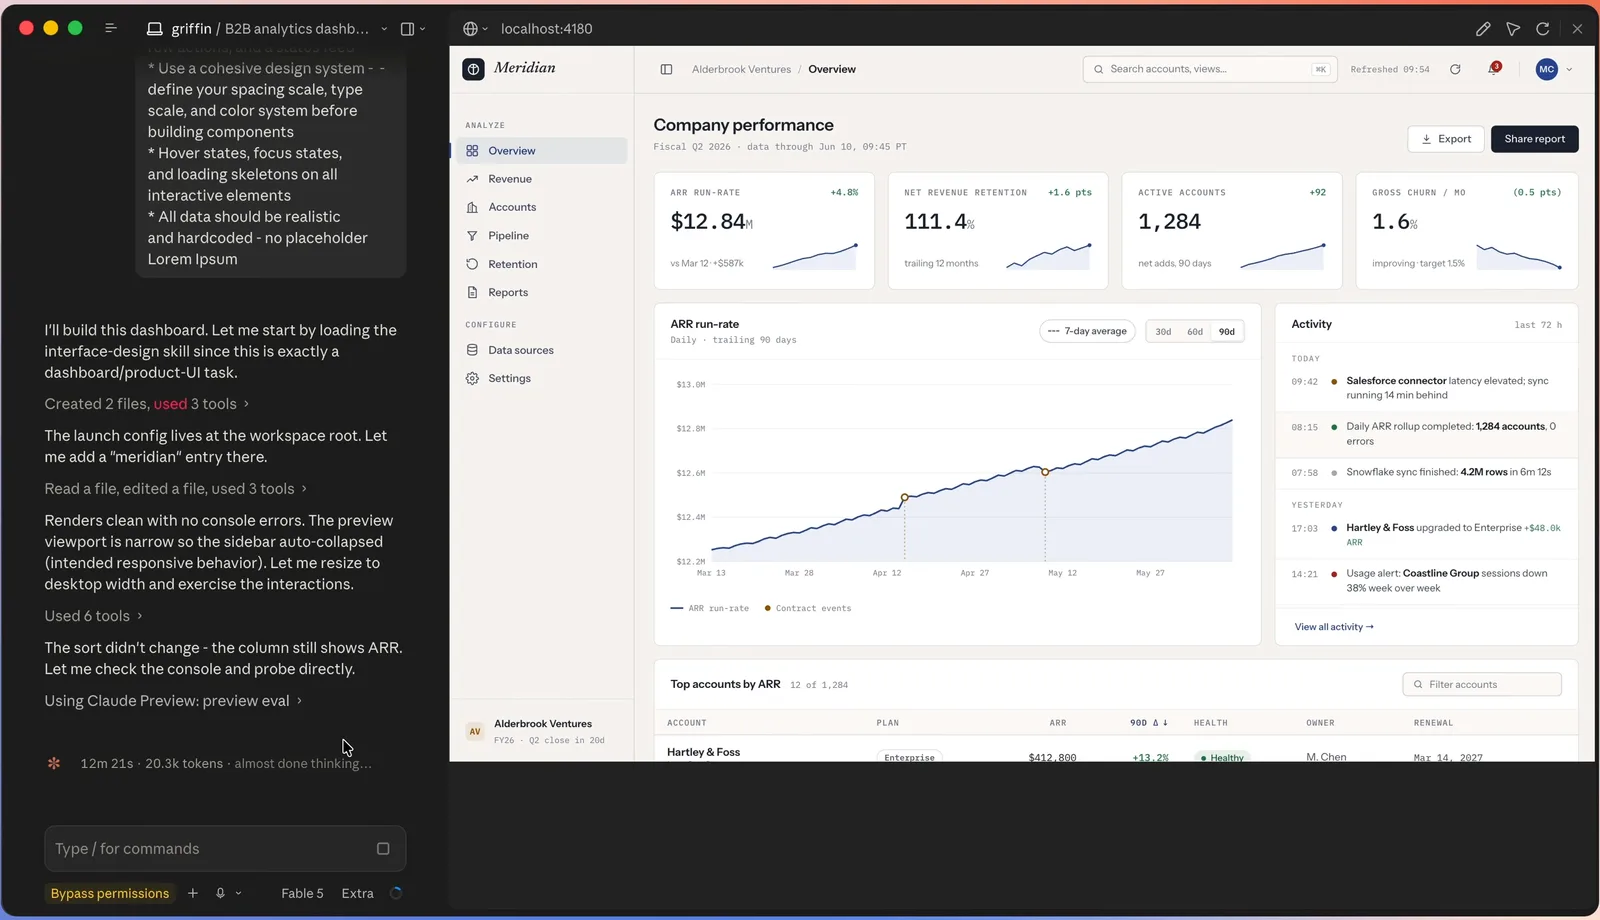1600x920 pixels.
Task: Open Retention in the sidebar
Action: pos(542,264)
